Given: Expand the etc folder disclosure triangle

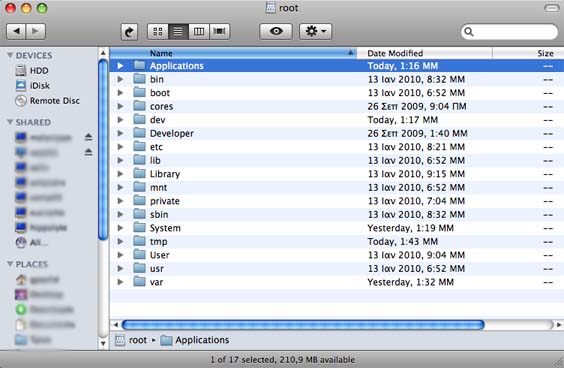Looking at the screenshot, I should (x=120, y=147).
